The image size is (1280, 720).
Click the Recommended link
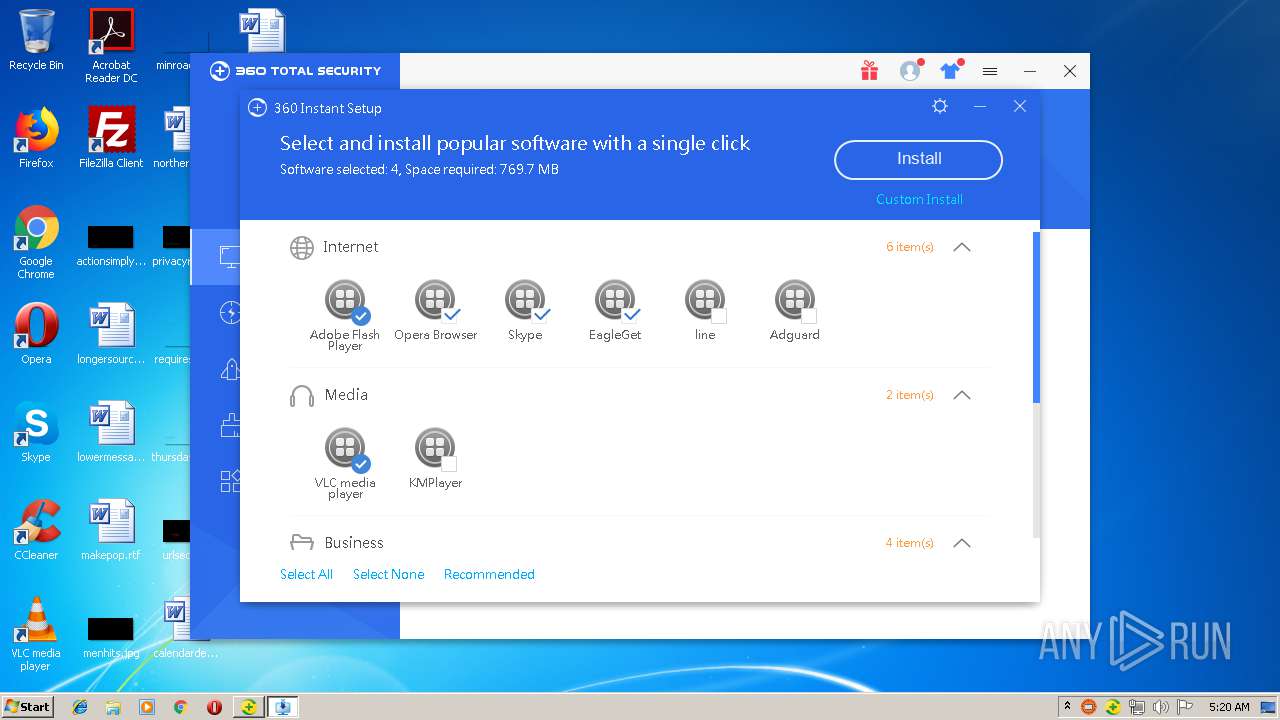(x=489, y=574)
